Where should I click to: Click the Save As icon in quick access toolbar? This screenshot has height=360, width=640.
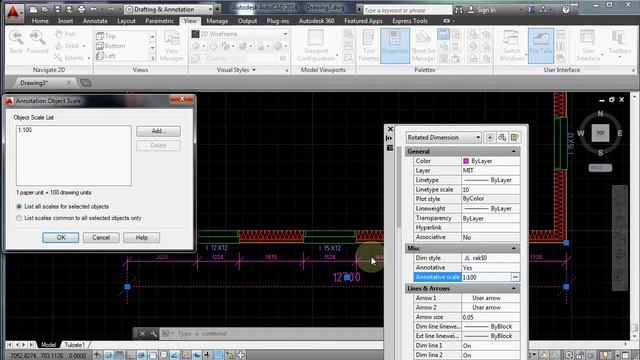[x=69, y=9]
